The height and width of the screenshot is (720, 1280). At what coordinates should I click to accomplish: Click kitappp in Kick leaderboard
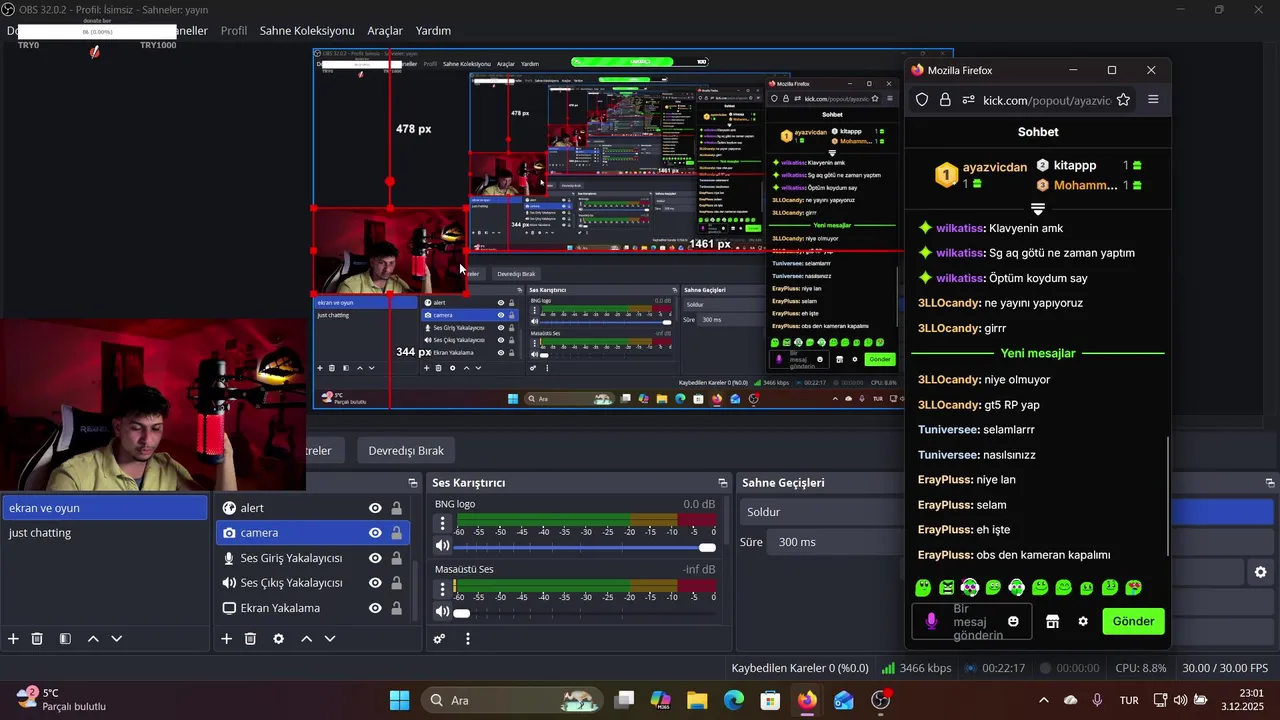click(1075, 165)
